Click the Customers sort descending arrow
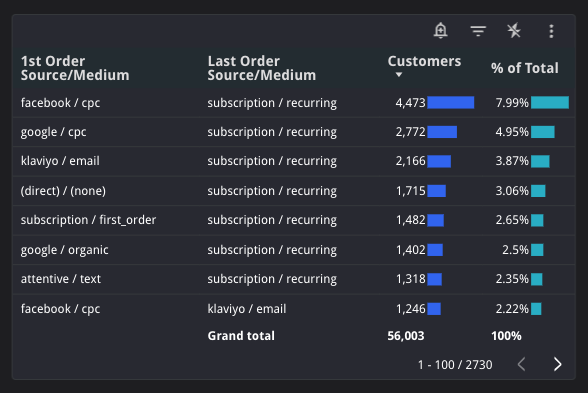 point(399,75)
